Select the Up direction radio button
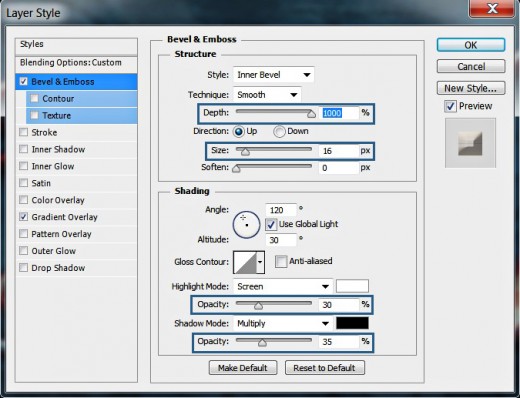Image resolution: width=520 pixels, height=398 pixels. (239, 132)
